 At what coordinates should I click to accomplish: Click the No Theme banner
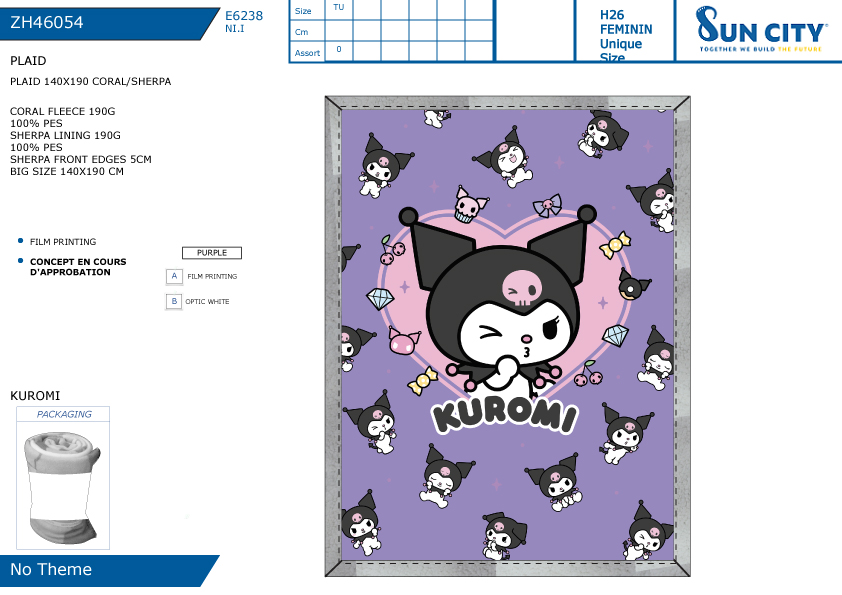[107, 570]
